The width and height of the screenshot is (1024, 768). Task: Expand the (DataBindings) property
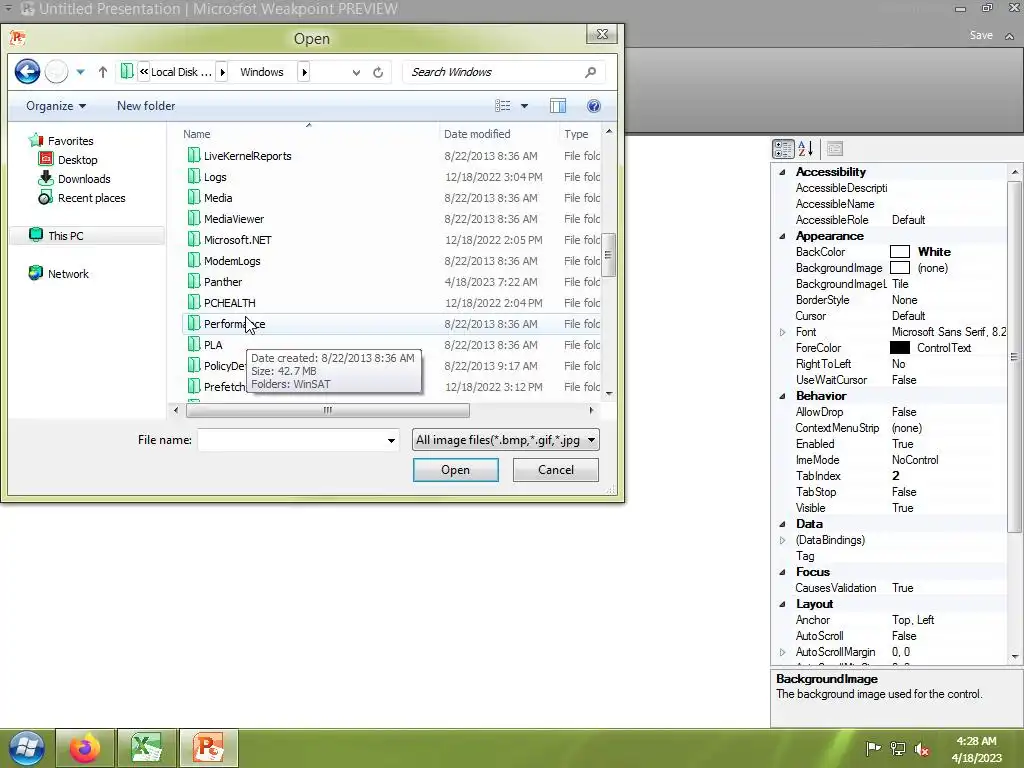point(782,540)
